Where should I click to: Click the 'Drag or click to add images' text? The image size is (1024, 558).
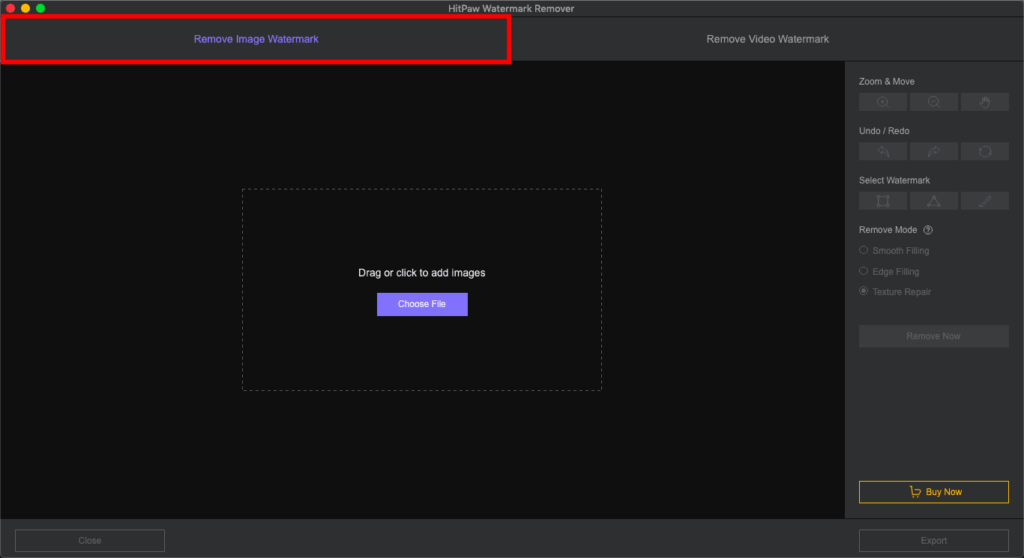pyautogui.click(x=422, y=273)
